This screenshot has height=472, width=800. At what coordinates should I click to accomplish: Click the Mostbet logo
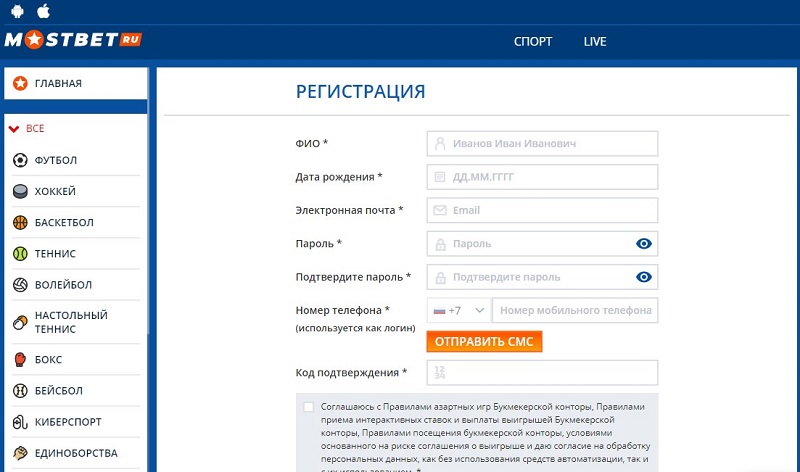pos(72,42)
